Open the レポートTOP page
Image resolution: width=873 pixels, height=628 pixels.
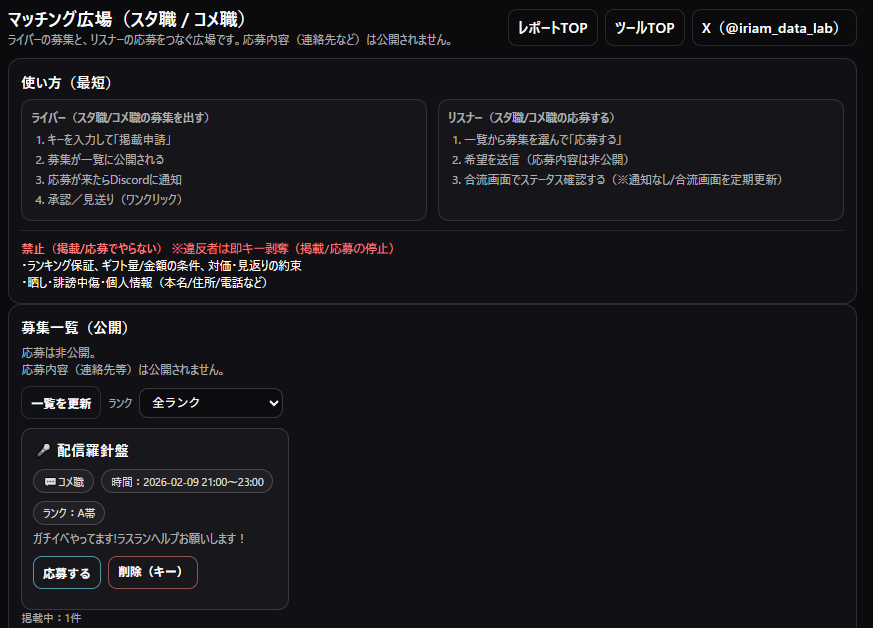pyautogui.click(x=552, y=27)
